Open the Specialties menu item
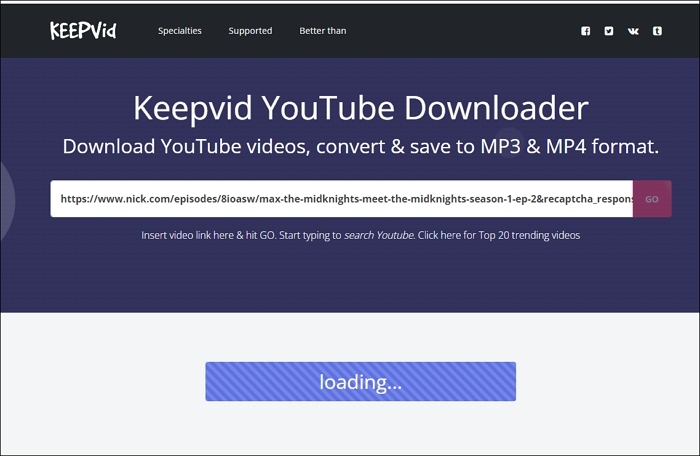This screenshot has width=700, height=456. pyautogui.click(x=179, y=31)
